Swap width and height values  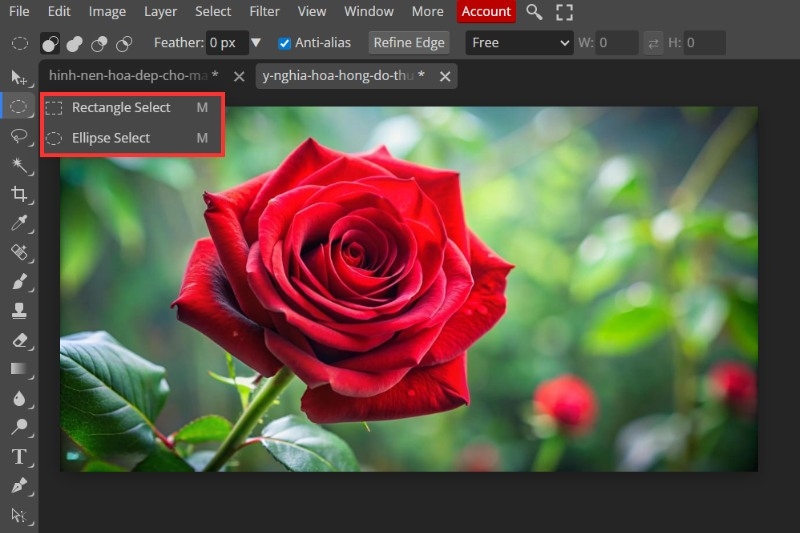pos(653,43)
